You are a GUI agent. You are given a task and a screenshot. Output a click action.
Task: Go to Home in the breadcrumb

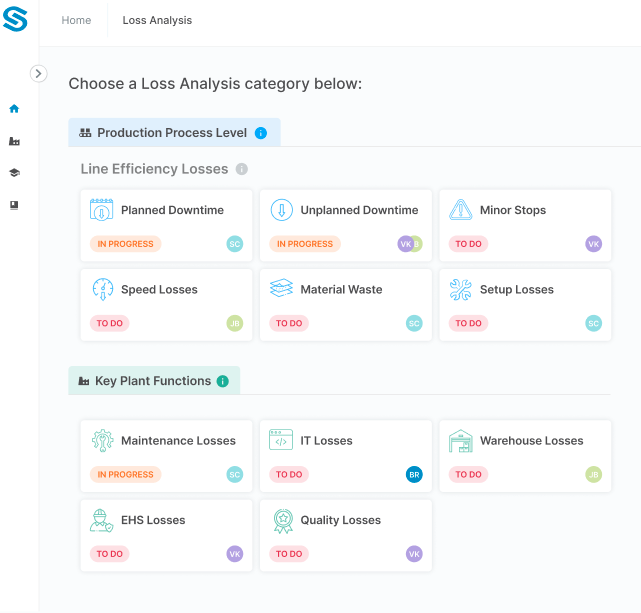pos(76,20)
